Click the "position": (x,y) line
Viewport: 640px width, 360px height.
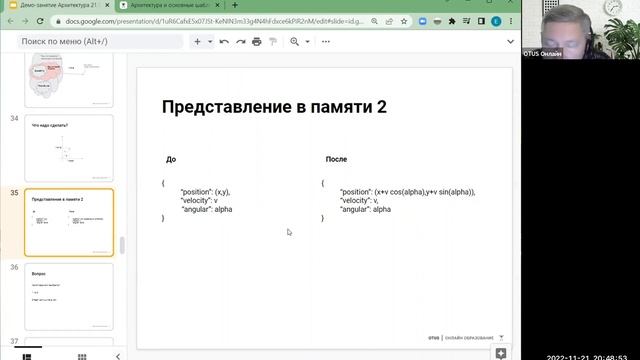click(x=206, y=192)
